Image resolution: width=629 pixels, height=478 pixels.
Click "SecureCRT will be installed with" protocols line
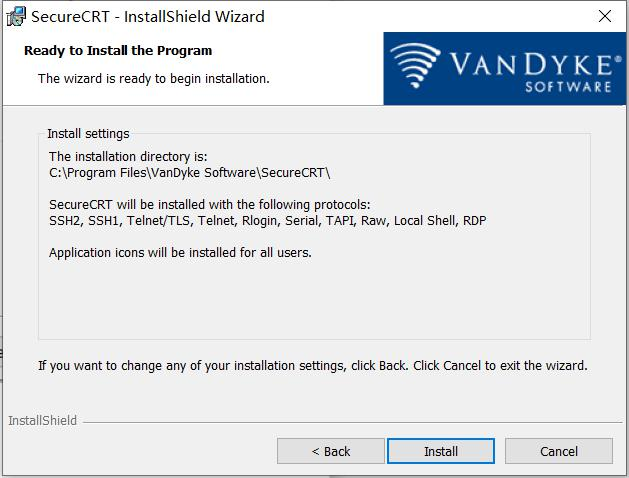(210, 204)
